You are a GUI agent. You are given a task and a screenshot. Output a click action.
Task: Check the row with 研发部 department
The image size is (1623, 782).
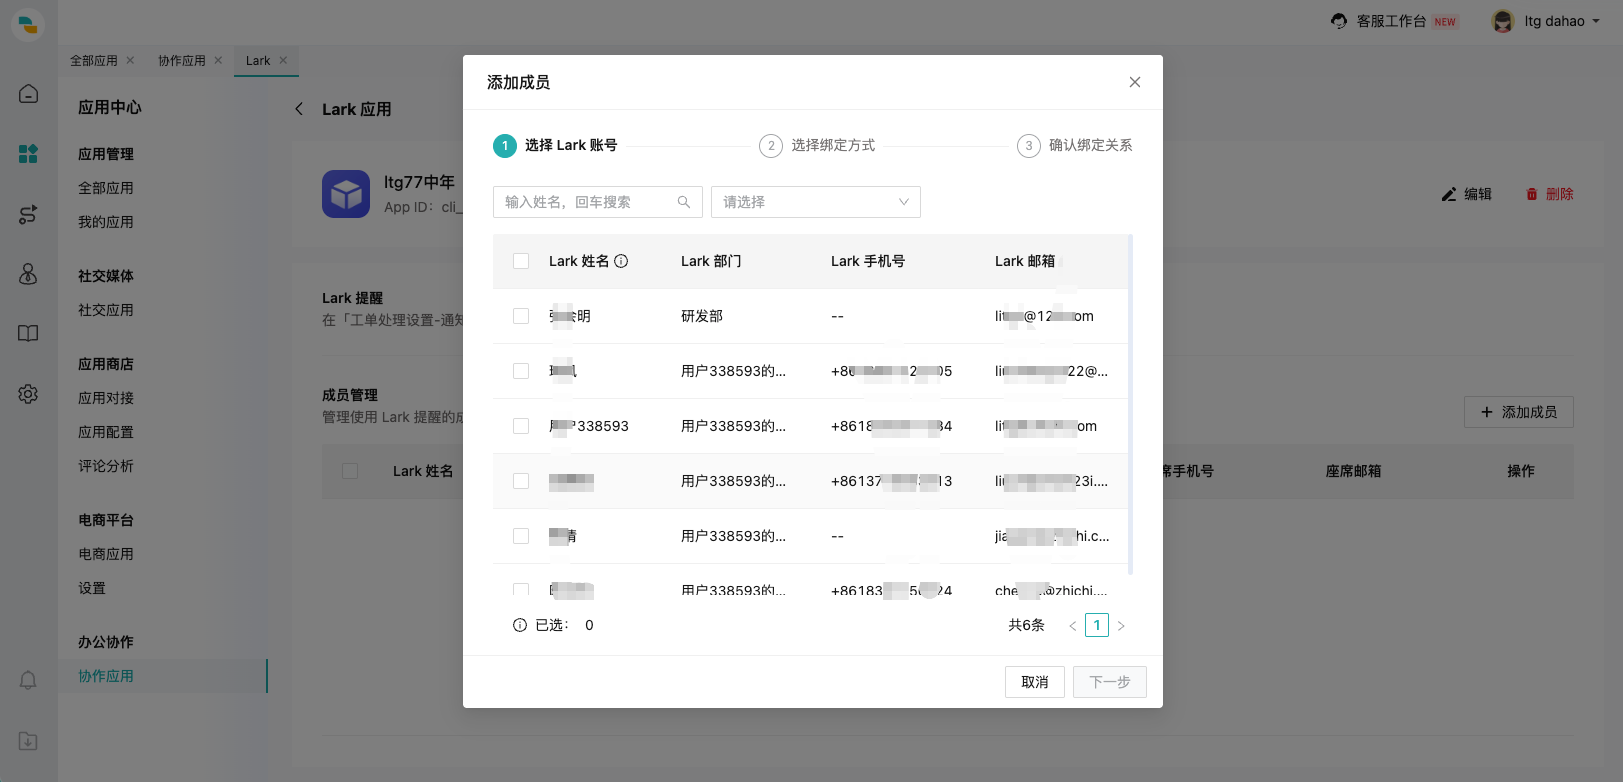(x=521, y=316)
